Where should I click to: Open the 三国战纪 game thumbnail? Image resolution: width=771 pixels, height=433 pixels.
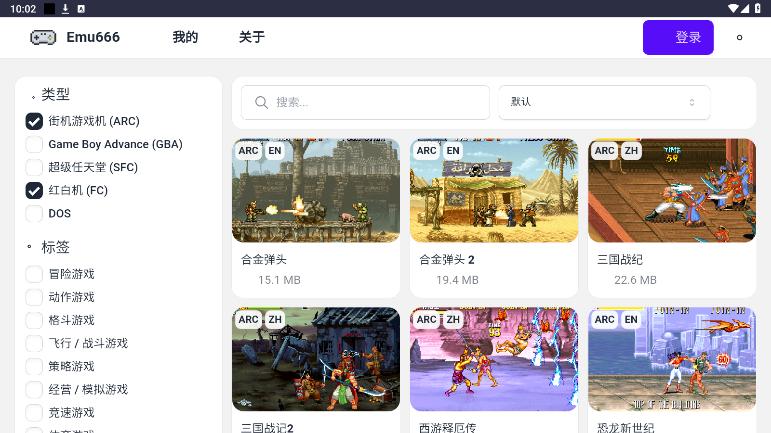672,190
